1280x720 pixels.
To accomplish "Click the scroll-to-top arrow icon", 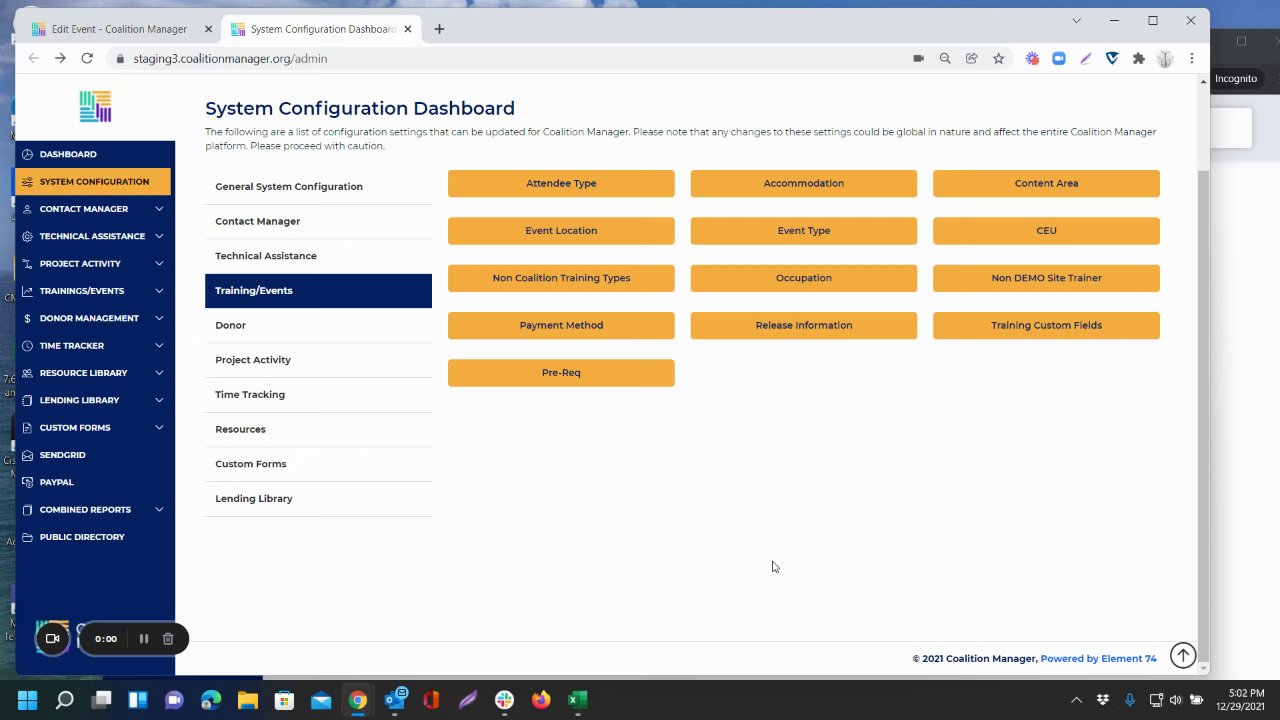I will click(1183, 656).
